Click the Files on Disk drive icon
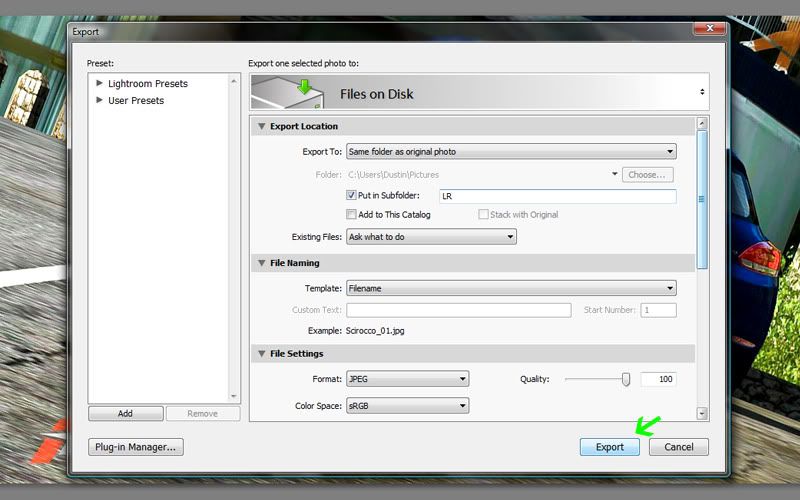The image size is (800, 500). pyautogui.click(x=288, y=92)
